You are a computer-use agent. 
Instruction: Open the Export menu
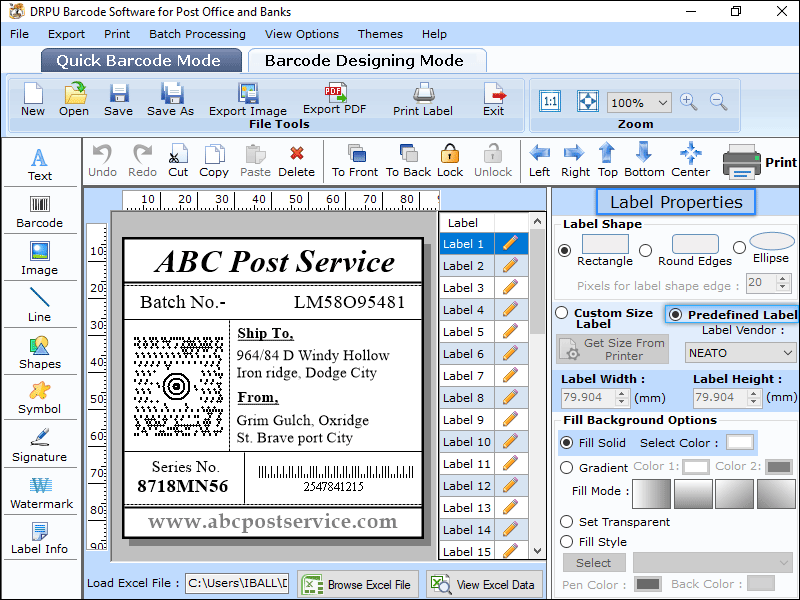click(66, 34)
